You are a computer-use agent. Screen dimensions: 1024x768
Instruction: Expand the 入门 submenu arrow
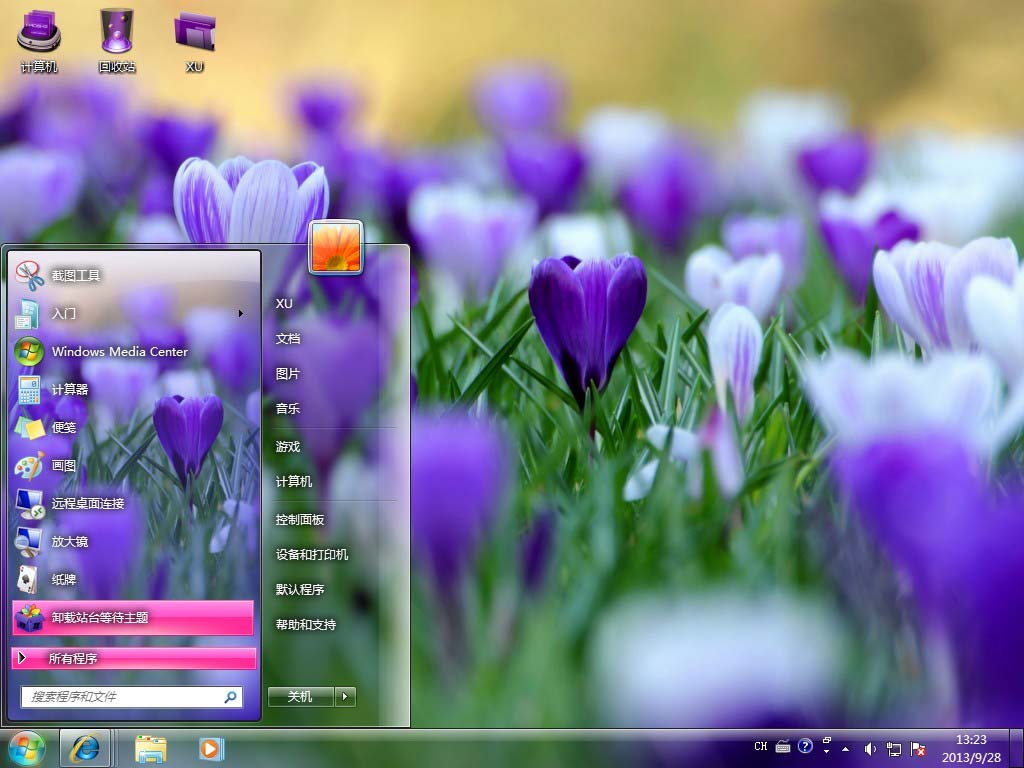(x=240, y=313)
